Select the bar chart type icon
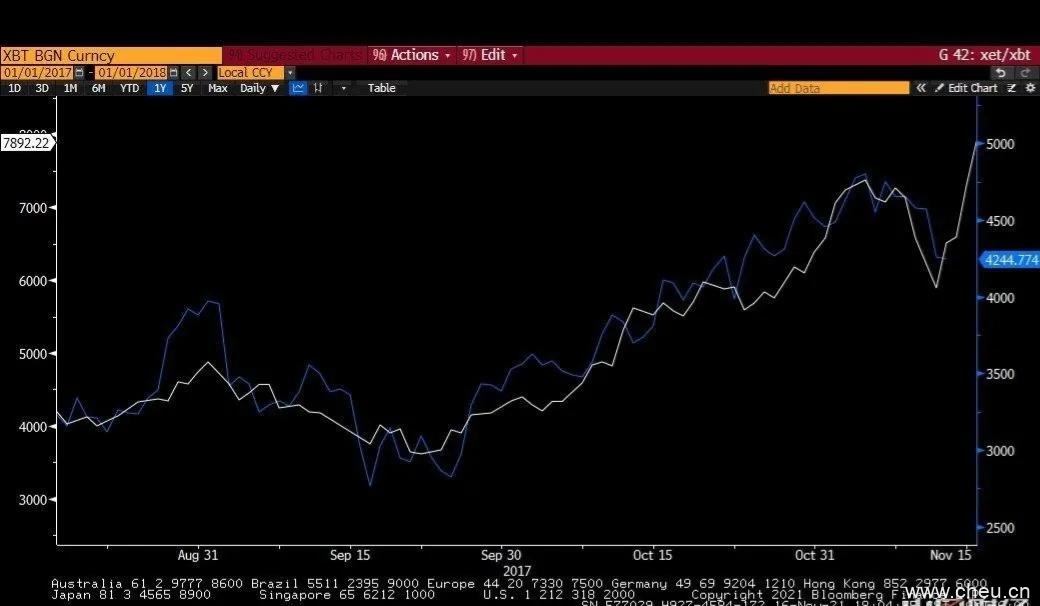Screen dimensions: 1040x606 coord(319,88)
